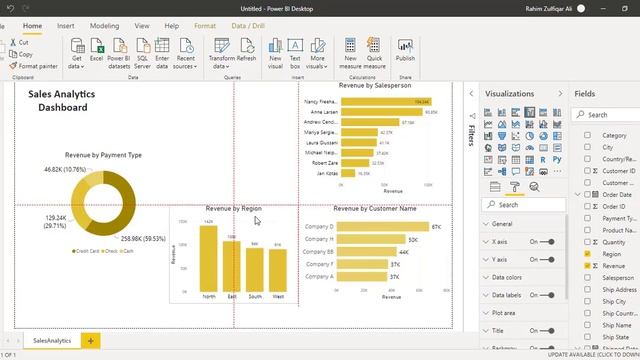Click the Publish button
The image size is (640, 360).
405,50
